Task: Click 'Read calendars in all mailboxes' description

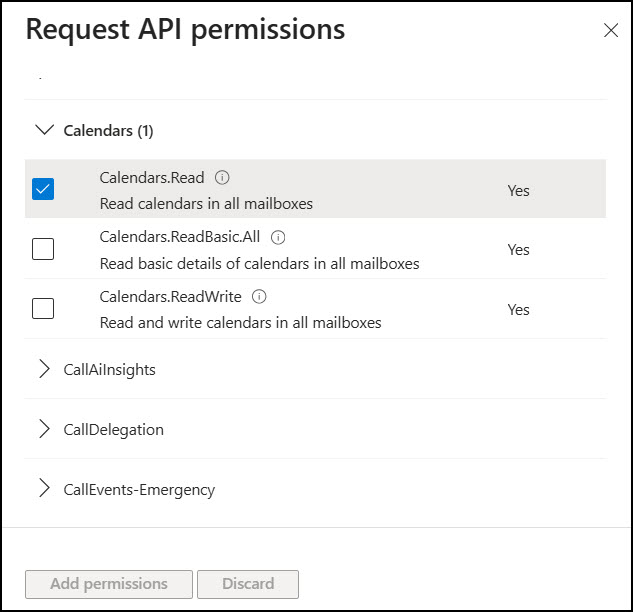Action: pyautogui.click(x=206, y=204)
